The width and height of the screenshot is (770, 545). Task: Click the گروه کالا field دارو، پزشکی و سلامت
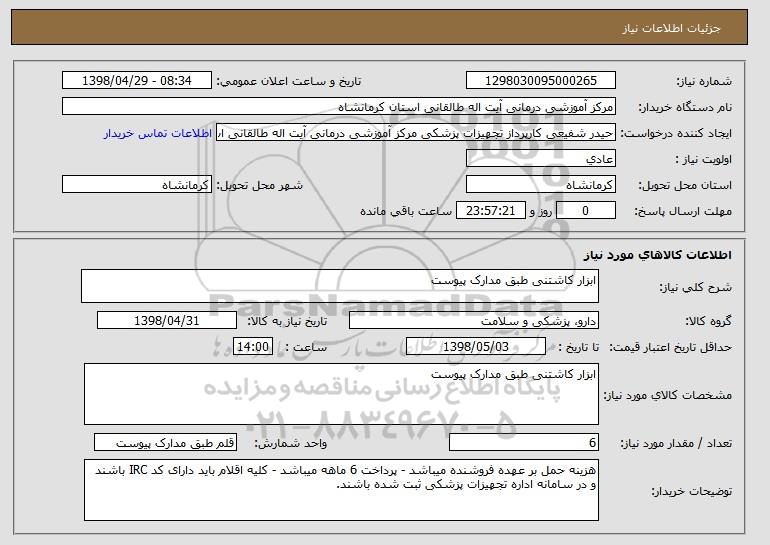(x=474, y=321)
